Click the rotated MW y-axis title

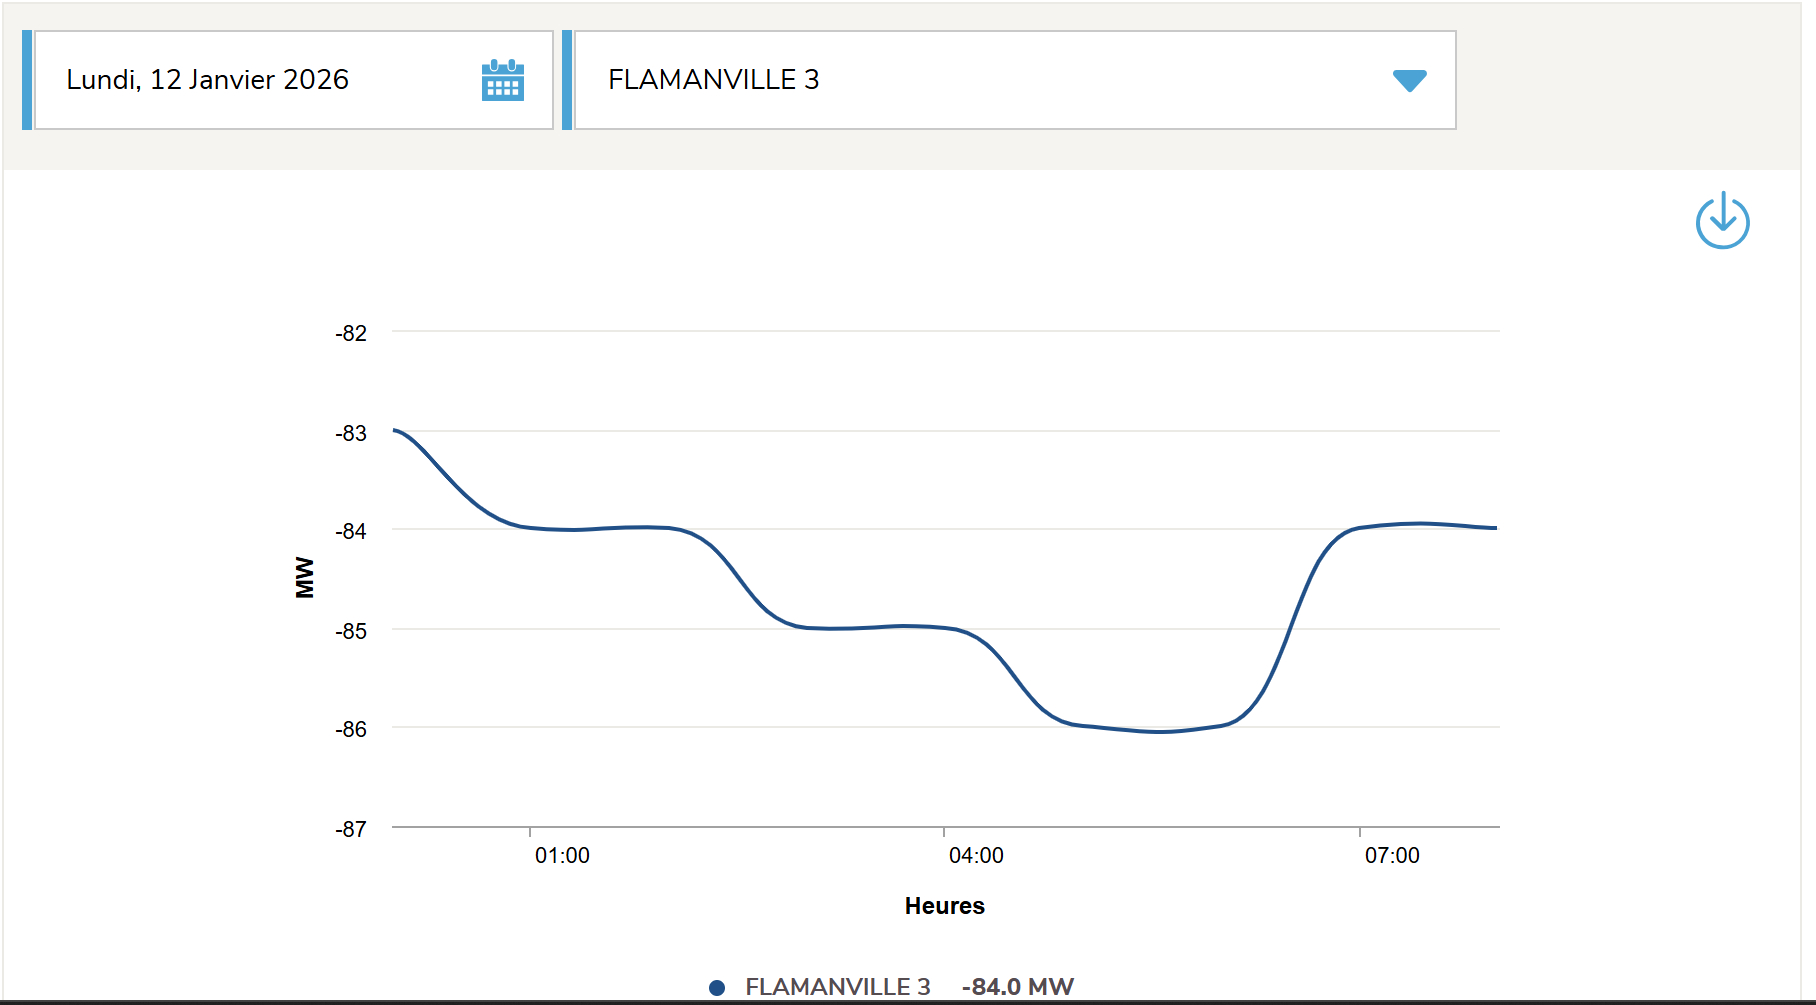click(305, 578)
